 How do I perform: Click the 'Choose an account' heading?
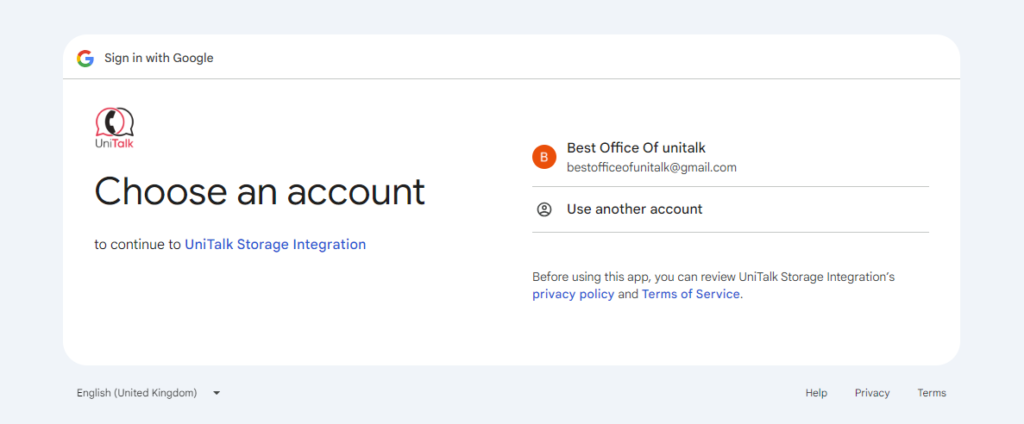[260, 191]
